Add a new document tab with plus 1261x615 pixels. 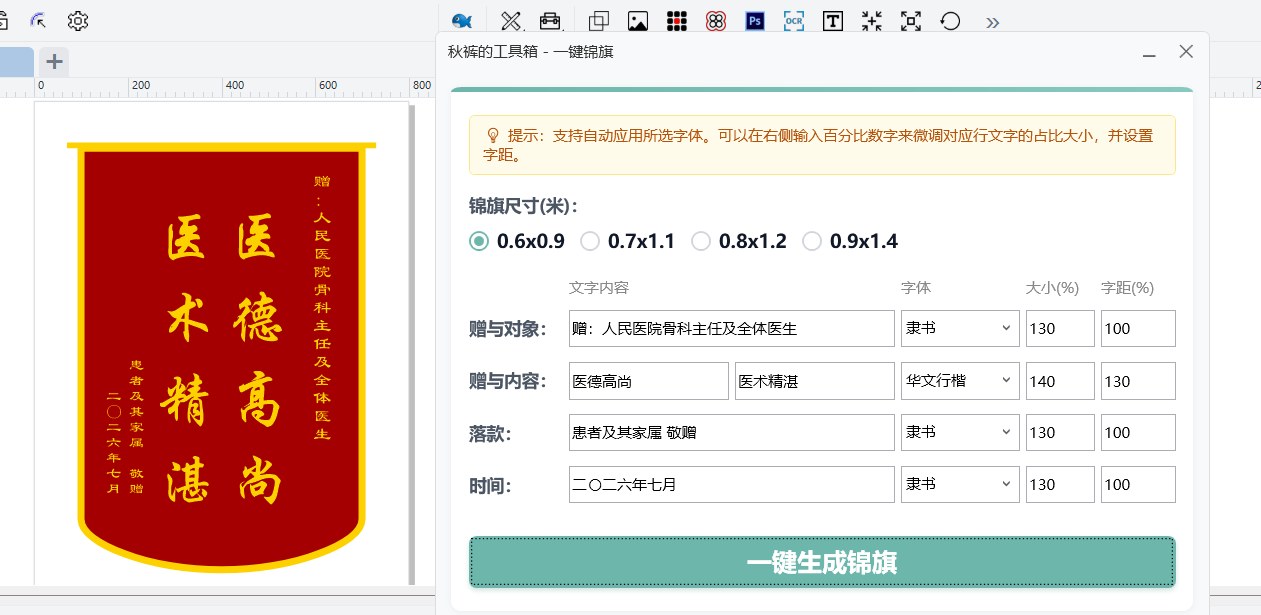click(x=54, y=61)
